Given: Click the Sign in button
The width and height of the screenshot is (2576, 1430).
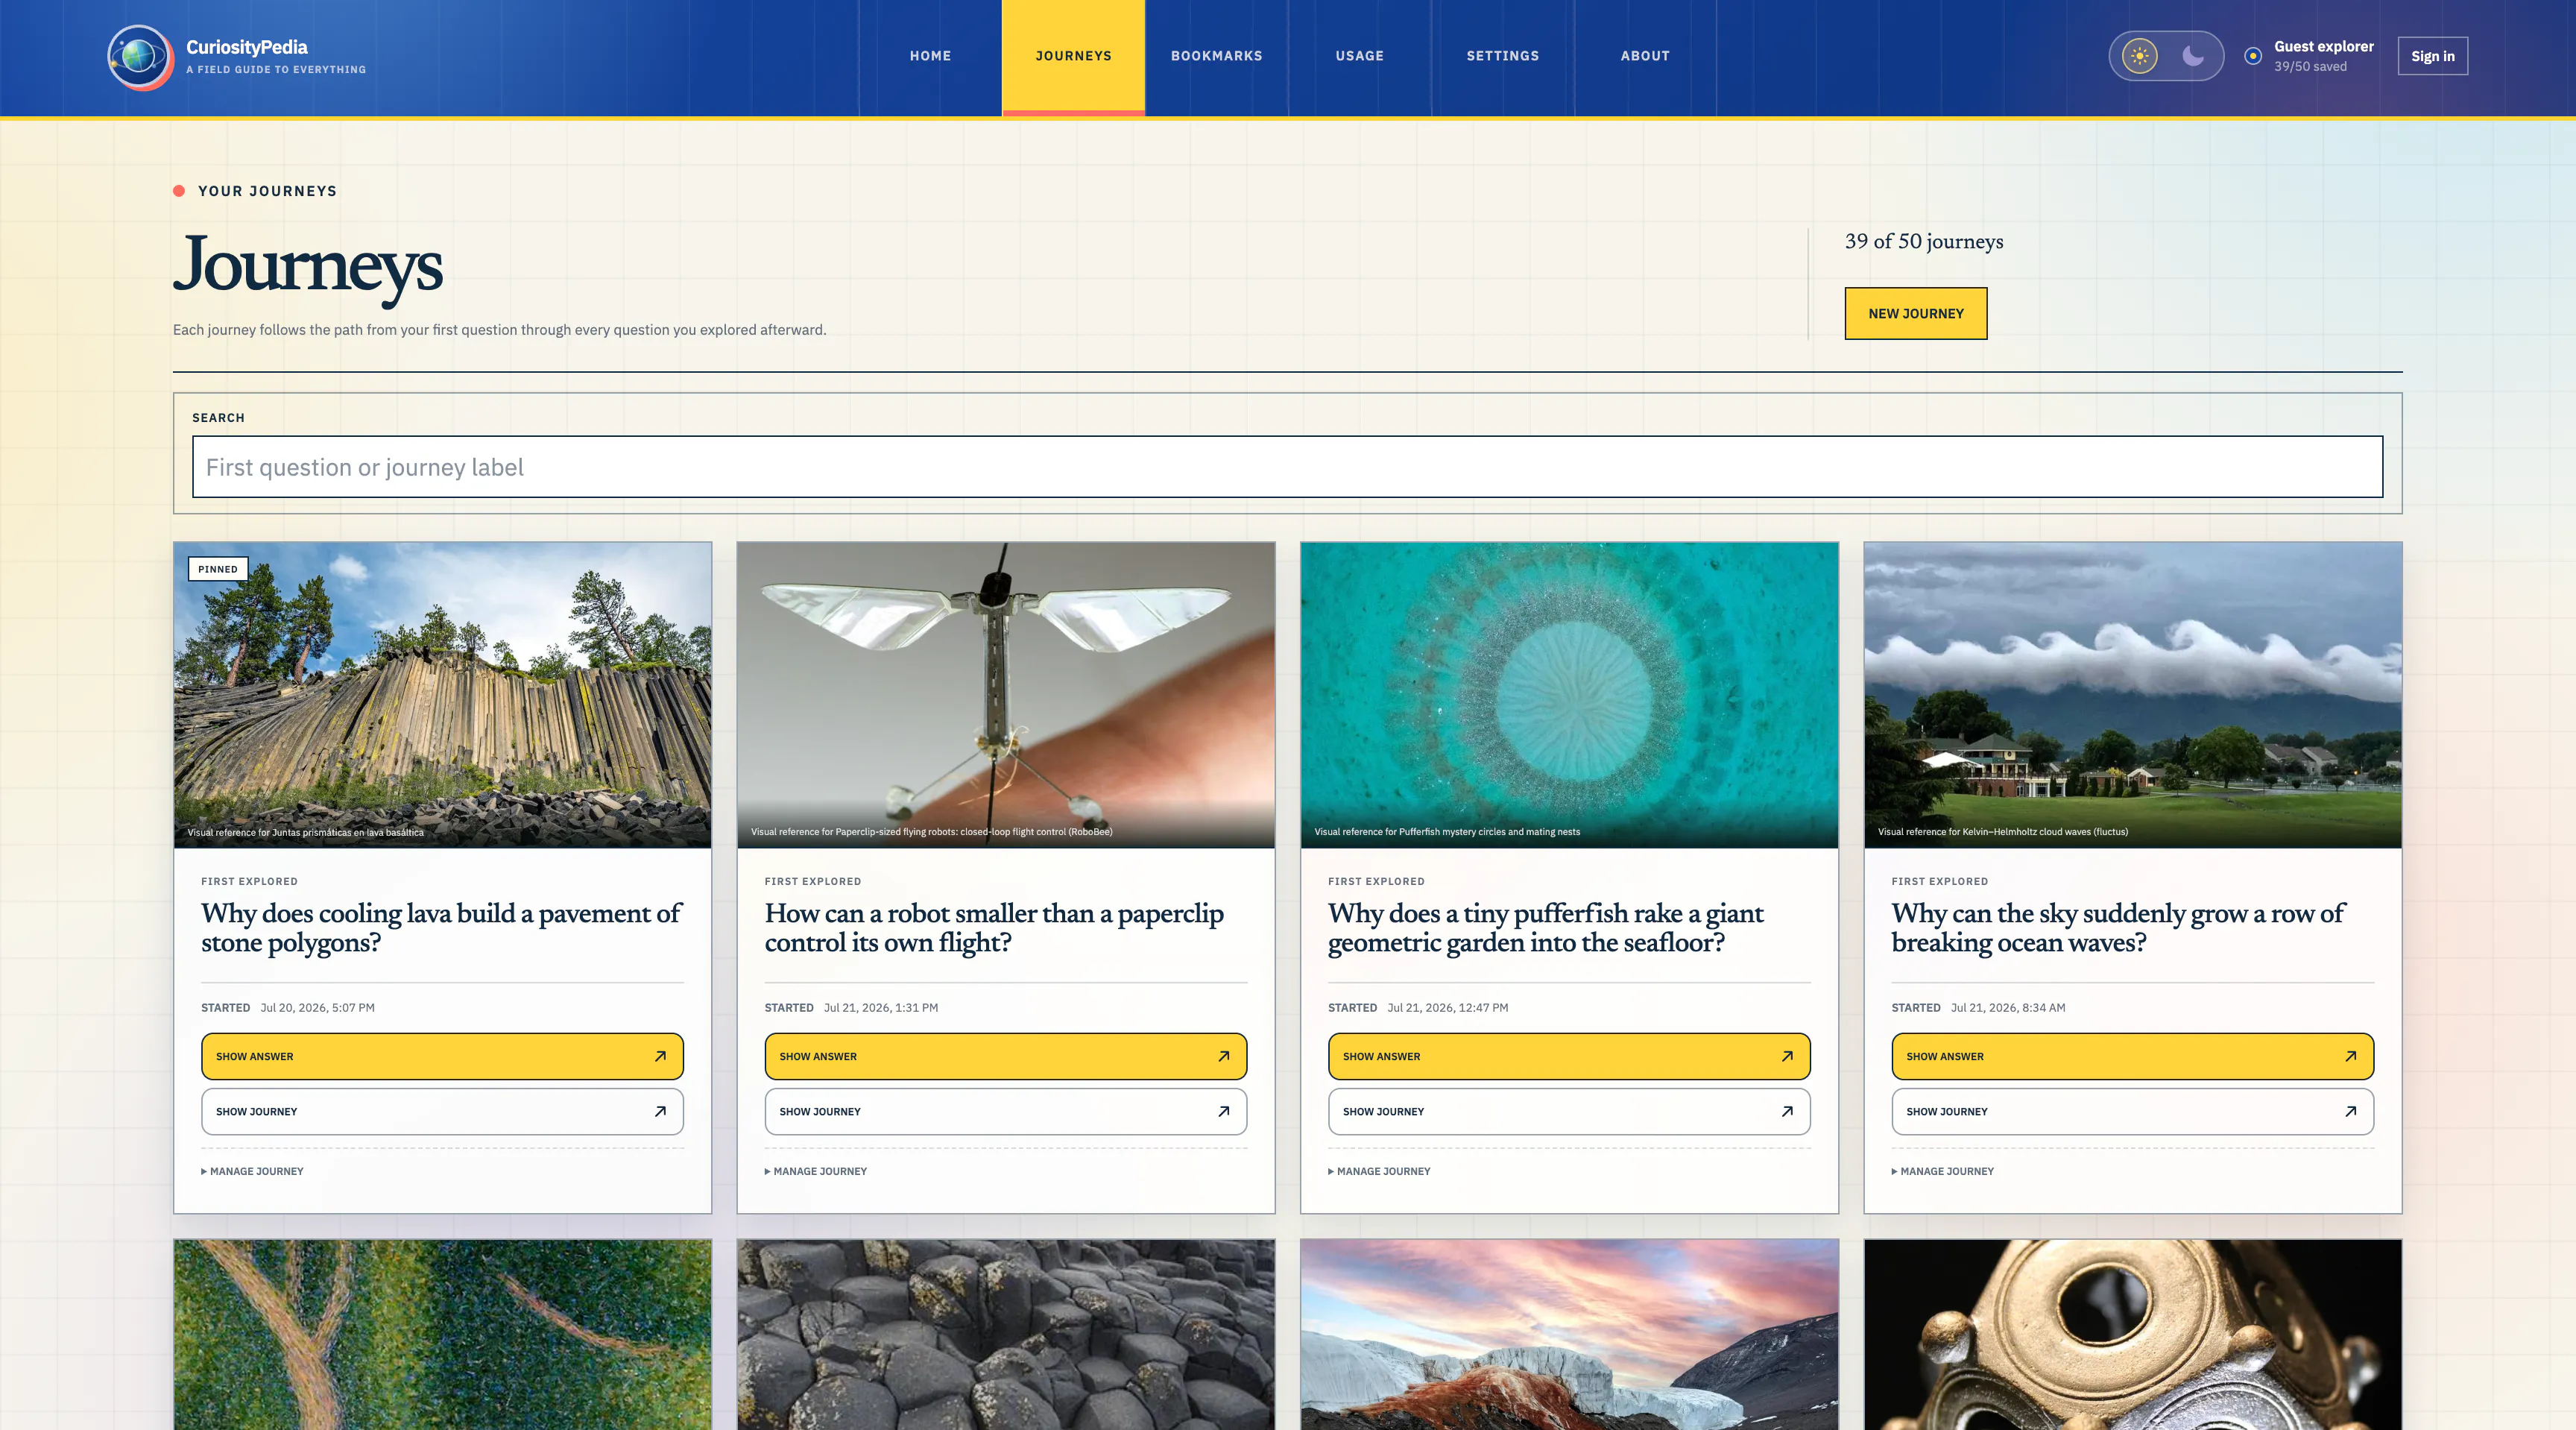Looking at the screenshot, I should coord(2432,56).
